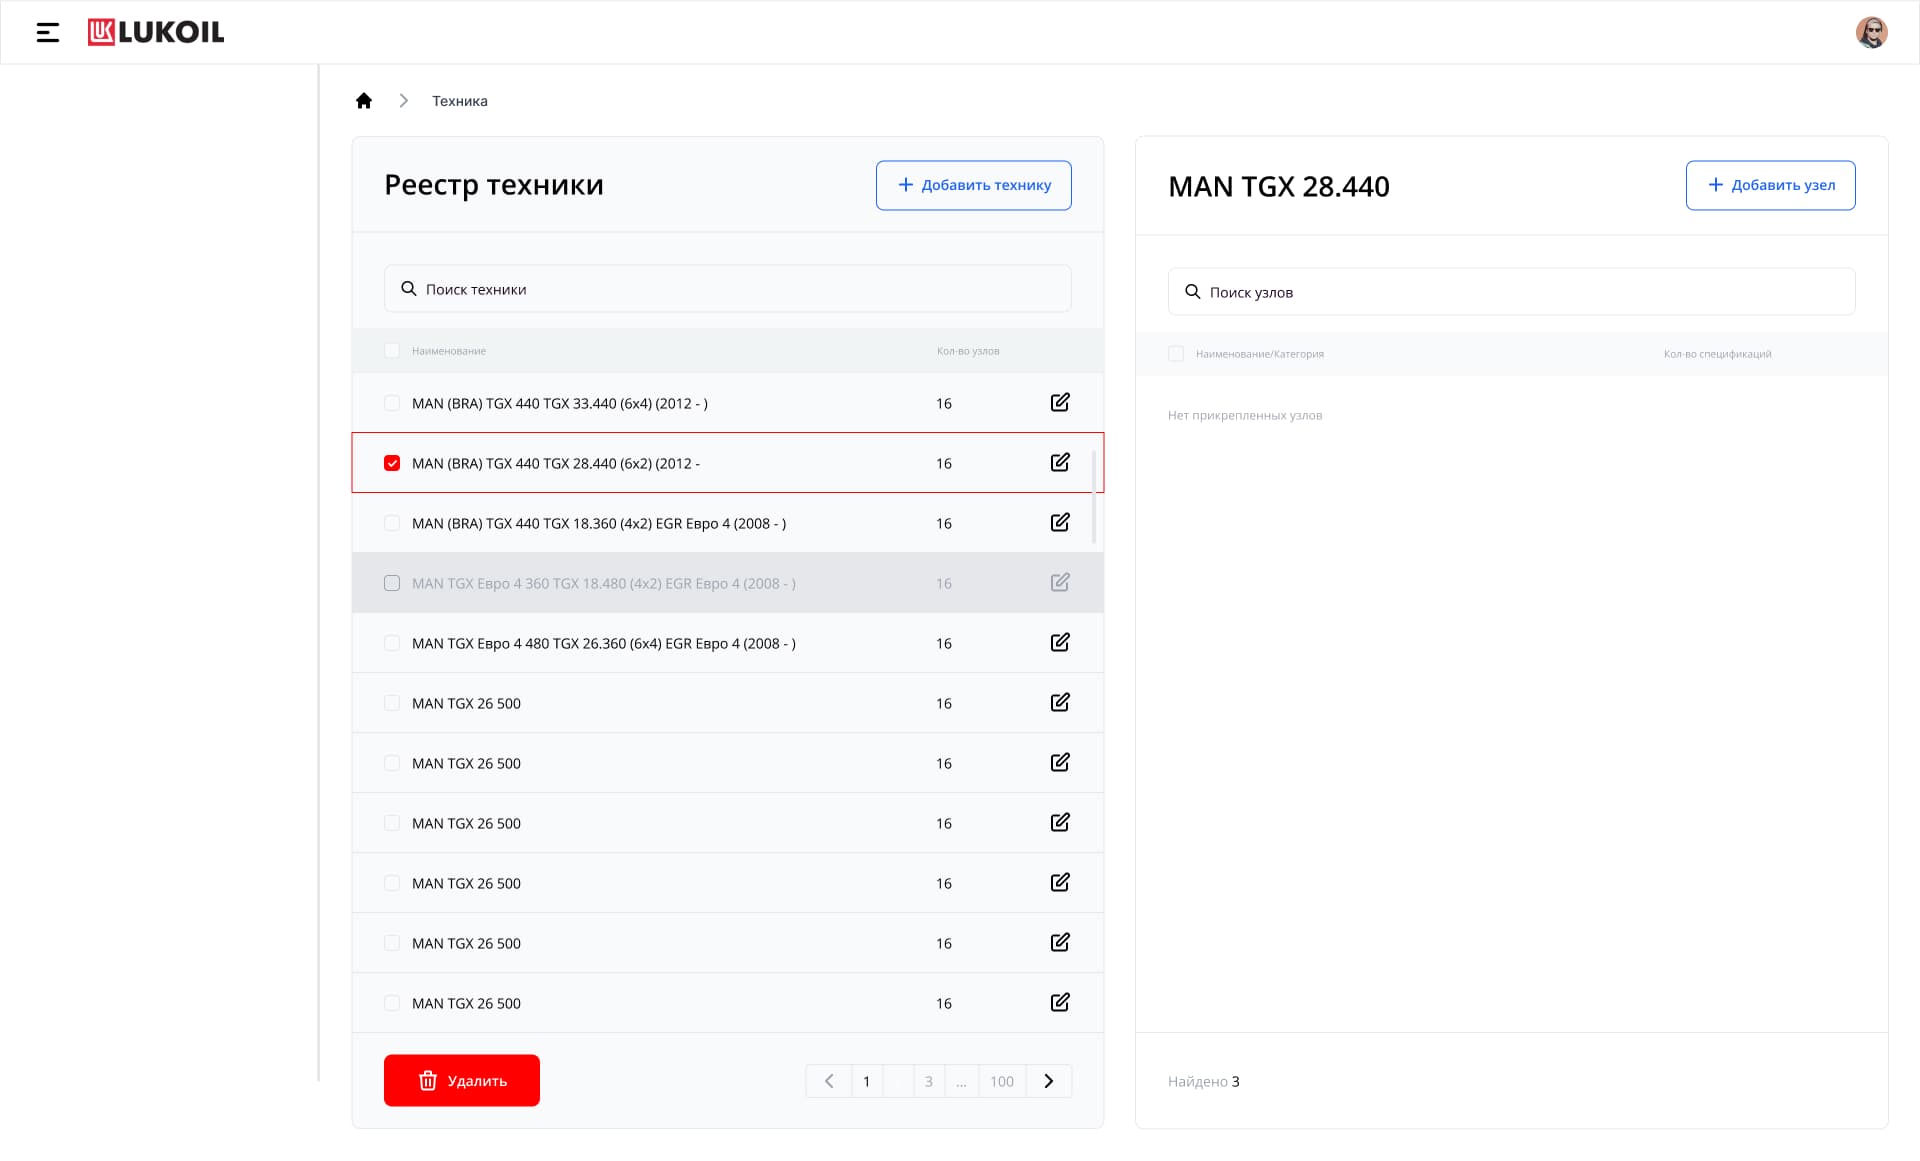Edit MAN (BRA) TGX 33.440 (6x4) entry
The image size is (1920, 1161).
click(x=1060, y=403)
